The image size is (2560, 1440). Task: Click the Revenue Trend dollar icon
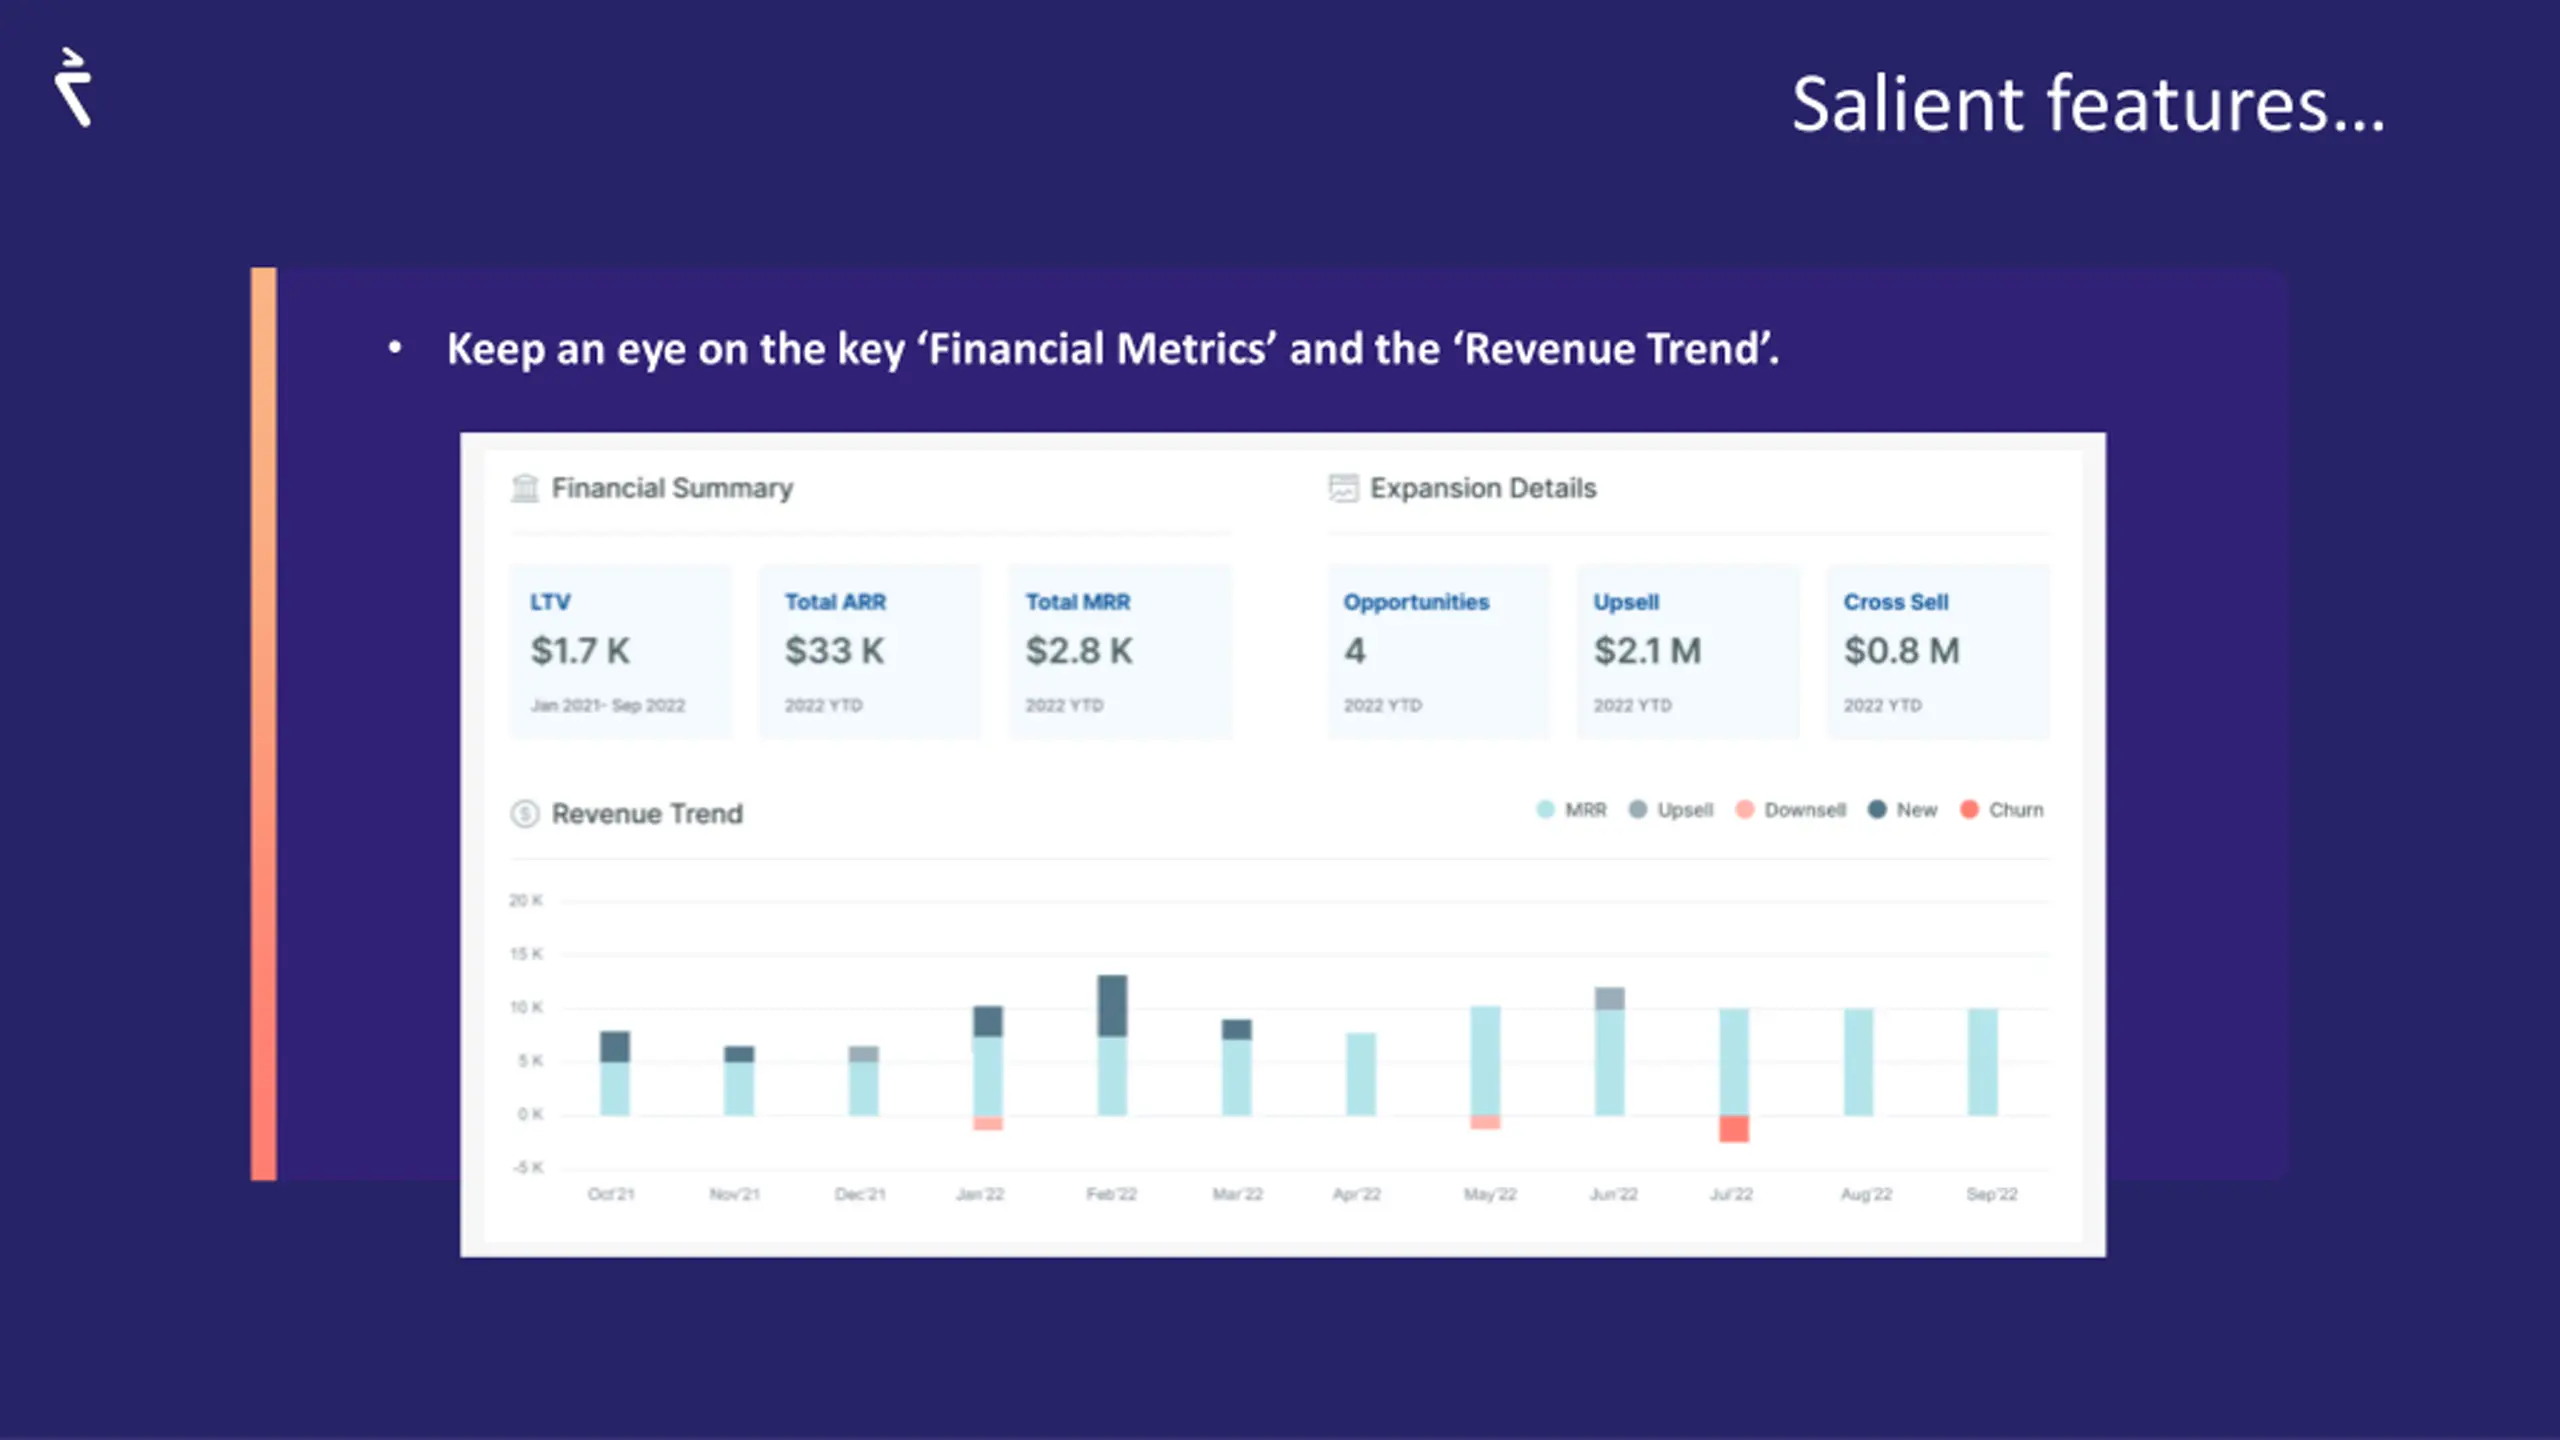tap(525, 813)
